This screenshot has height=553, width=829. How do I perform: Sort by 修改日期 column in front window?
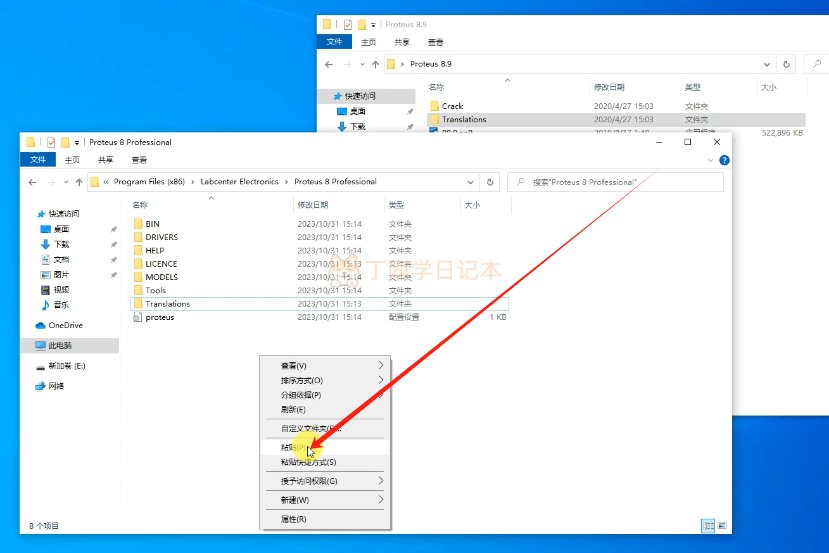[x=312, y=205]
